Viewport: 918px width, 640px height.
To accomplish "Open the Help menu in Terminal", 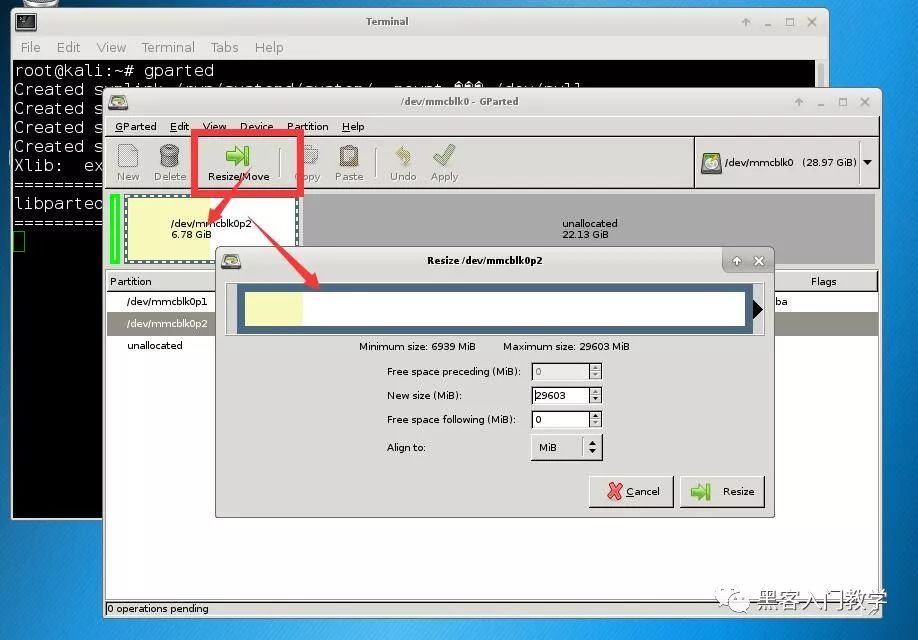I will point(269,47).
